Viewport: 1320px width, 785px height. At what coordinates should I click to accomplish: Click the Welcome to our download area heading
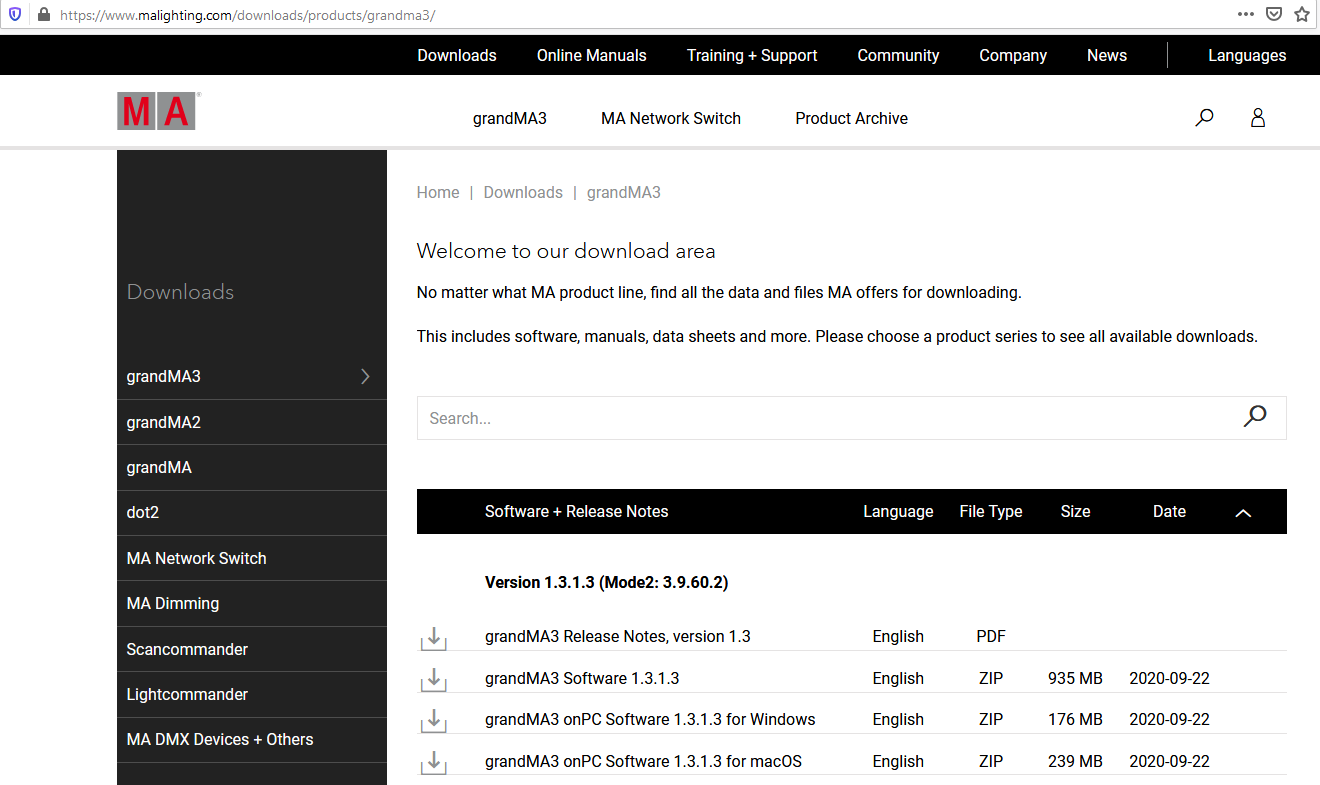[x=566, y=251]
